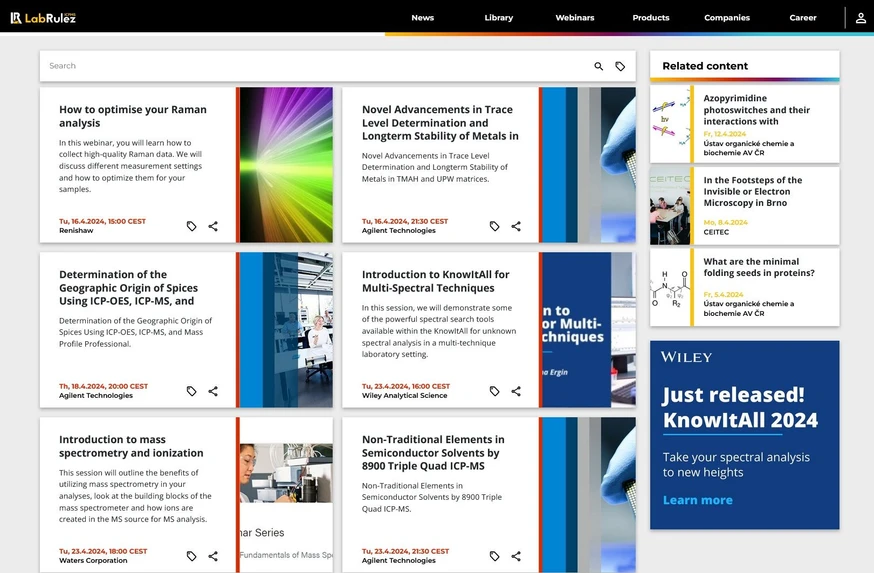This screenshot has height=573, width=874.
Task: Open 'Introduction to mass spectrometry and ionization' title
Action: [x=131, y=446]
